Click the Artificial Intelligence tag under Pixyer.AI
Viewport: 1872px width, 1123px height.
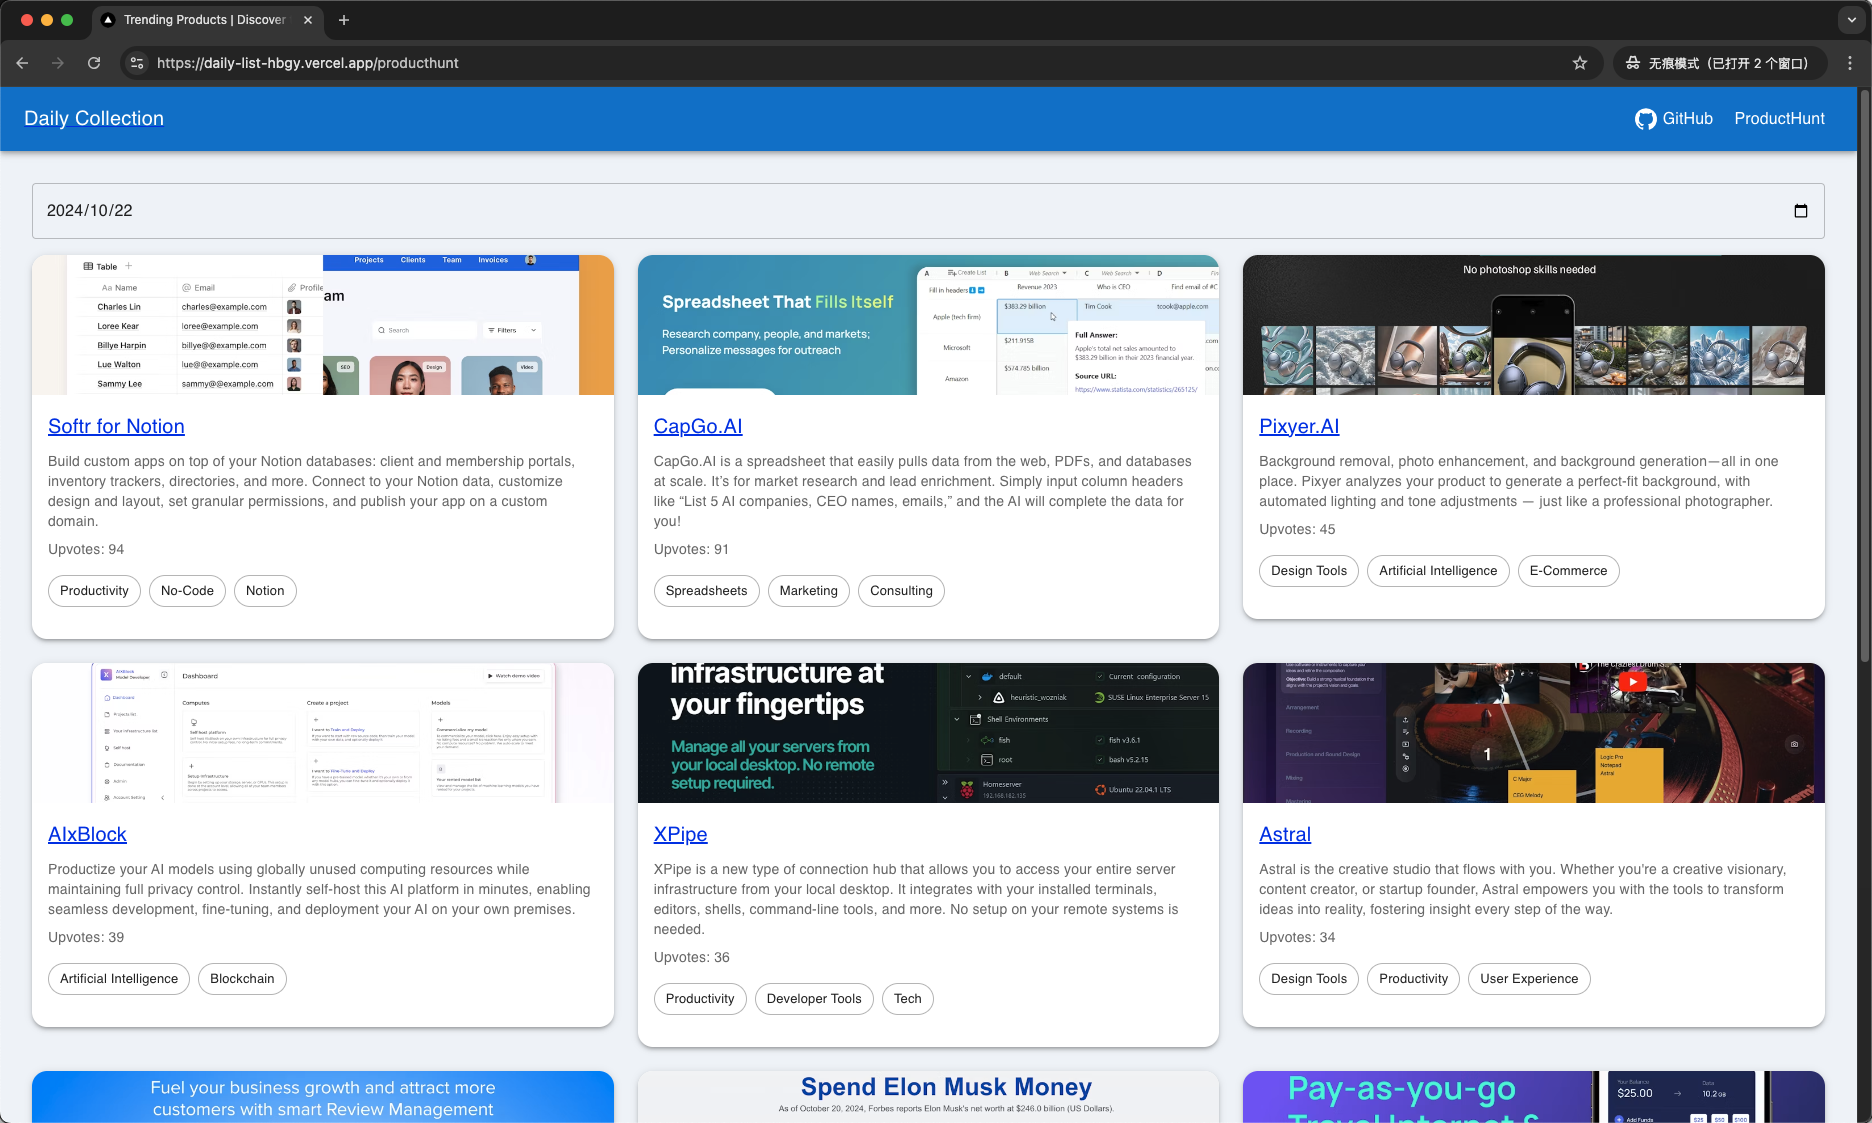coord(1438,571)
